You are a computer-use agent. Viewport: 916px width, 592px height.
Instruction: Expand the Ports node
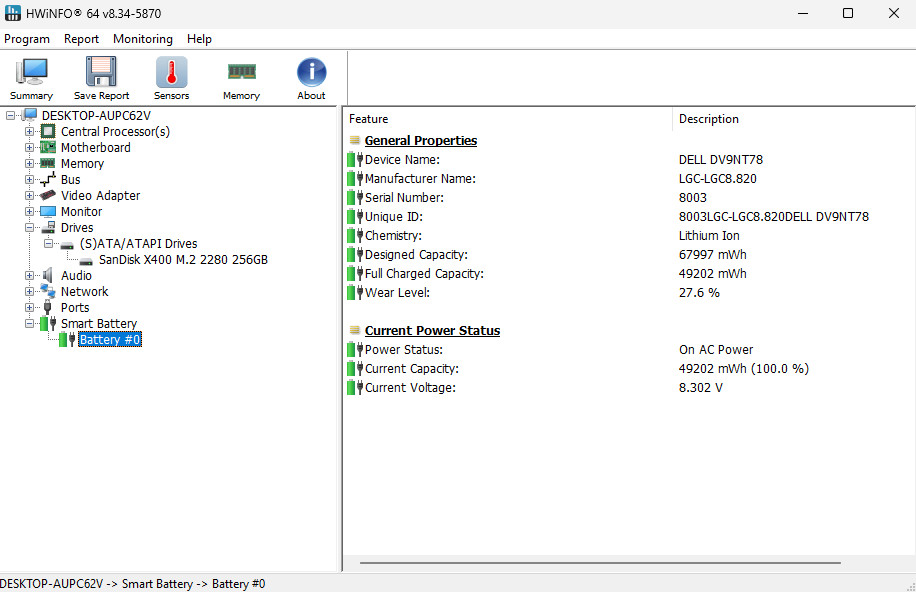[29, 307]
